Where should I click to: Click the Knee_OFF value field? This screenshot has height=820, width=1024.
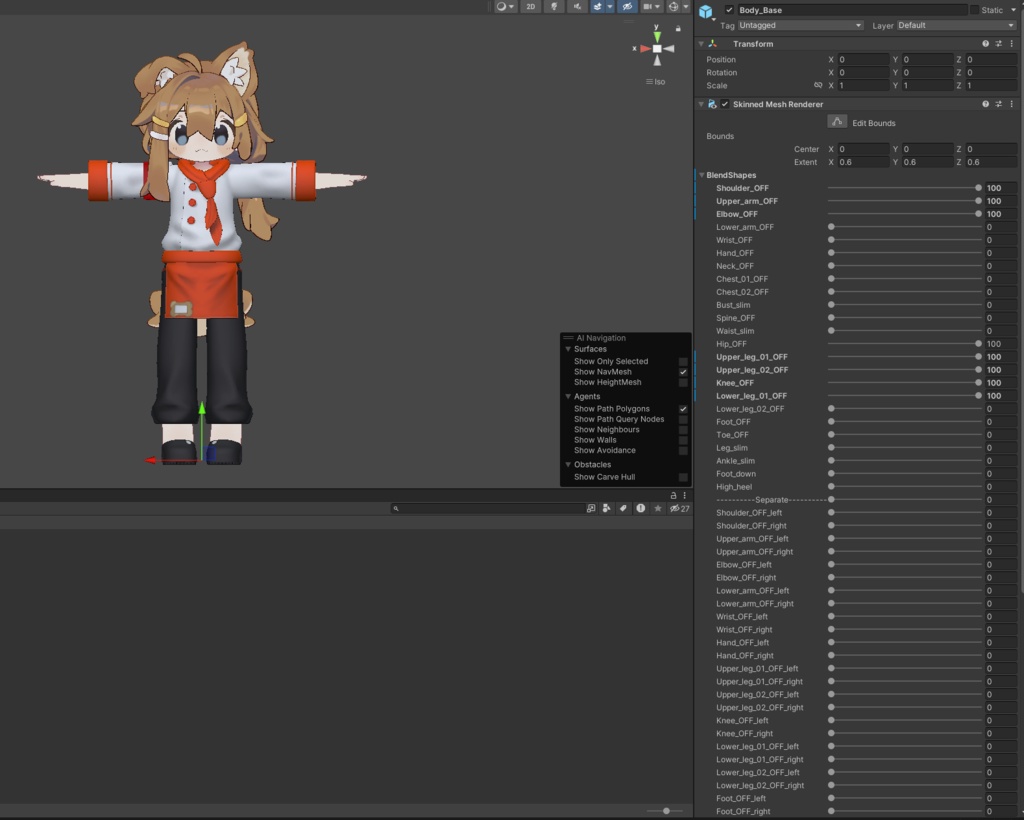tap(1000, 383)
